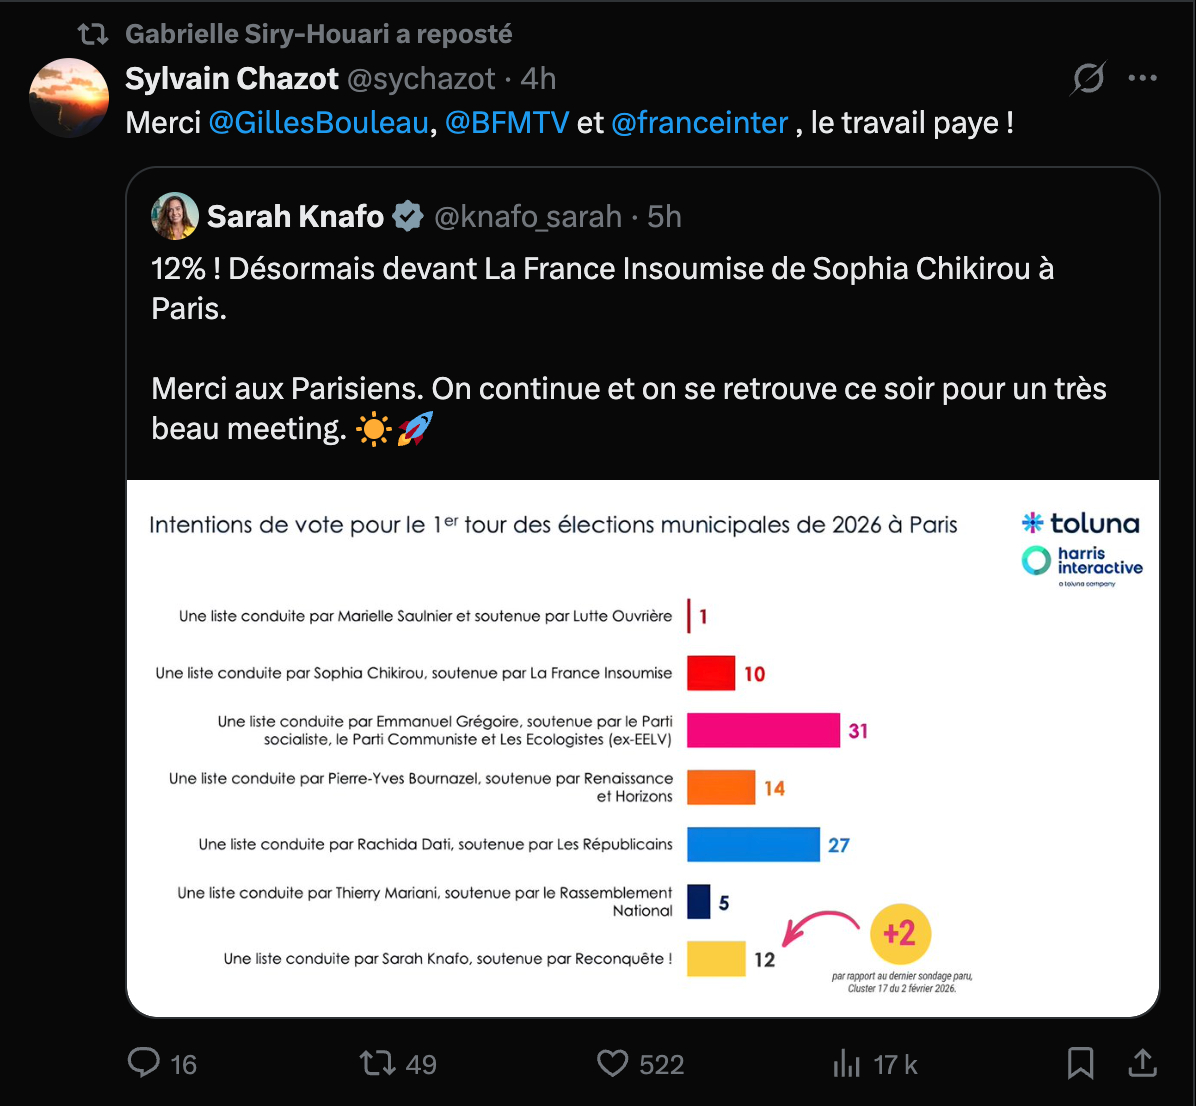Open Sylvain Chazot's profile avatar
Image resolution: width=1196 pixels, height=1106 pixels.
69,97
